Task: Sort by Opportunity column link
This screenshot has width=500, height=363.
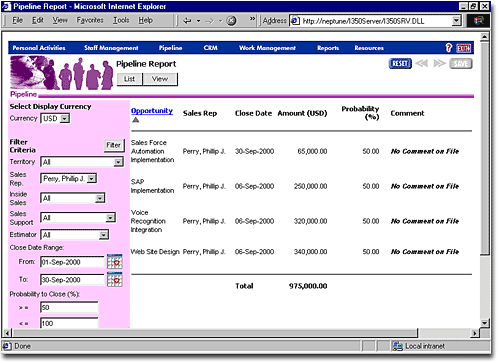Action: tap(152, 111)
